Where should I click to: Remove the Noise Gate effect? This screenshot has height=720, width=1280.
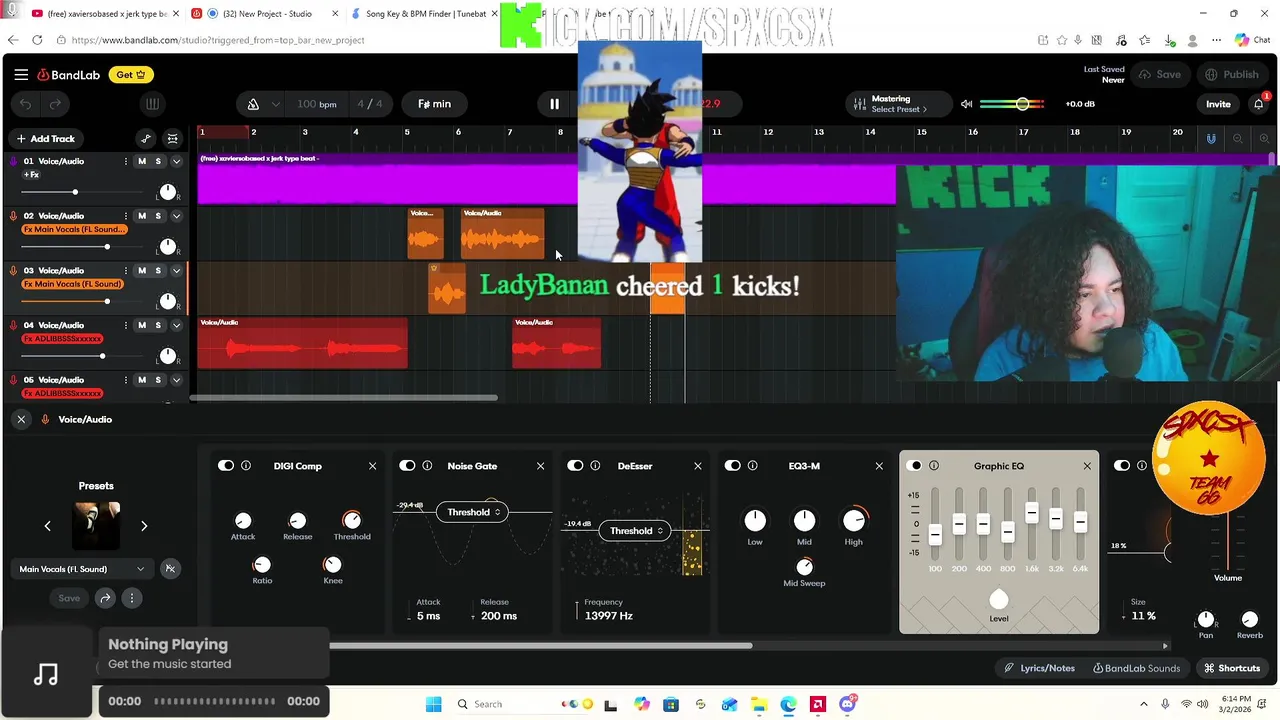(x=540, y=466)
